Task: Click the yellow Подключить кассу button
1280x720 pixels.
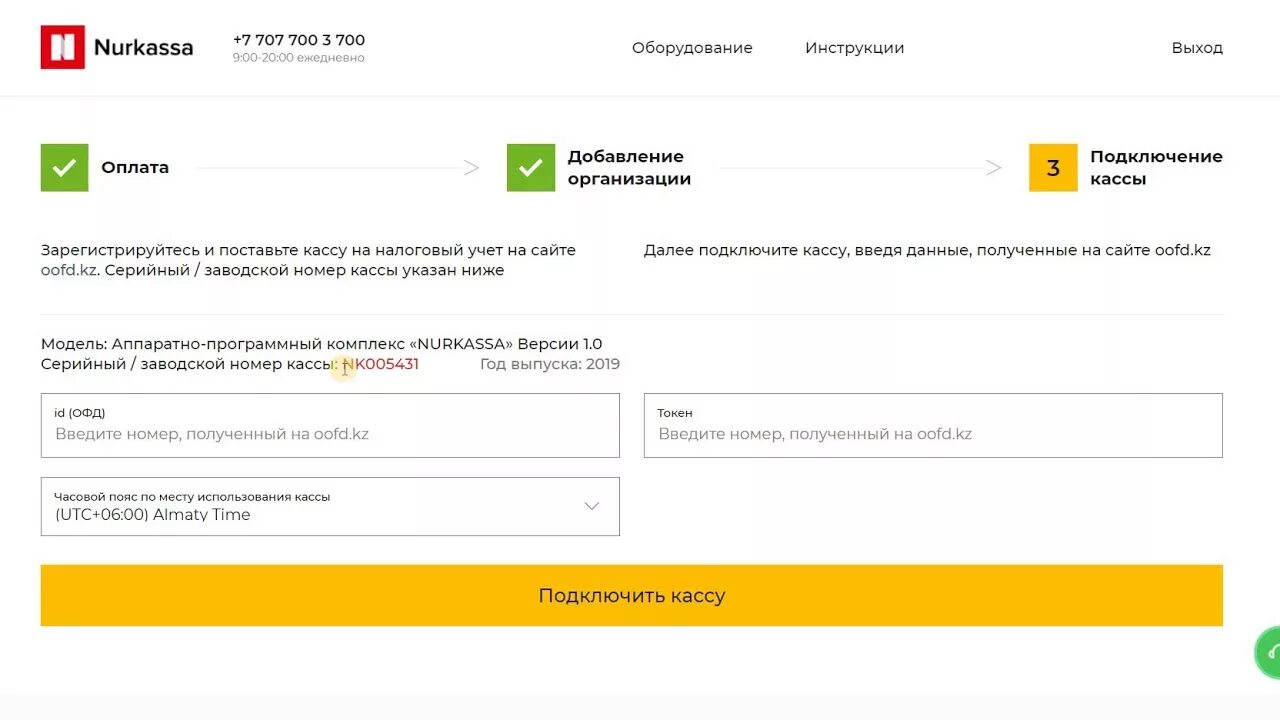Action: (x=631, y=596)
